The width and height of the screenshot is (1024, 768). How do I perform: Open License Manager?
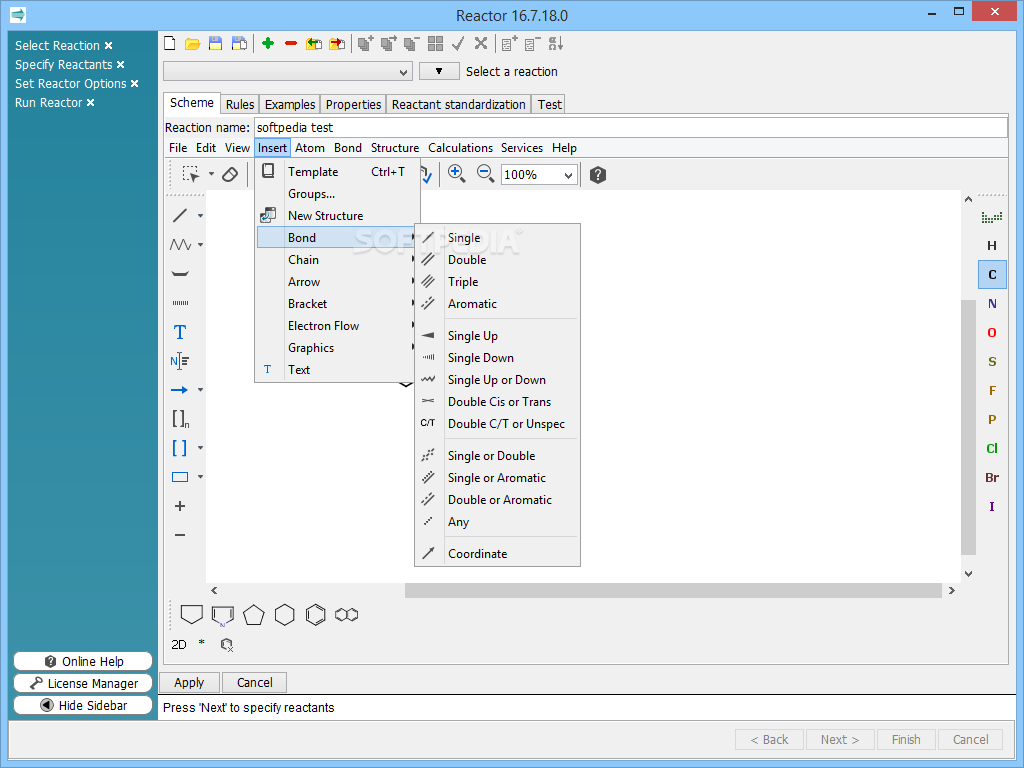83,683
